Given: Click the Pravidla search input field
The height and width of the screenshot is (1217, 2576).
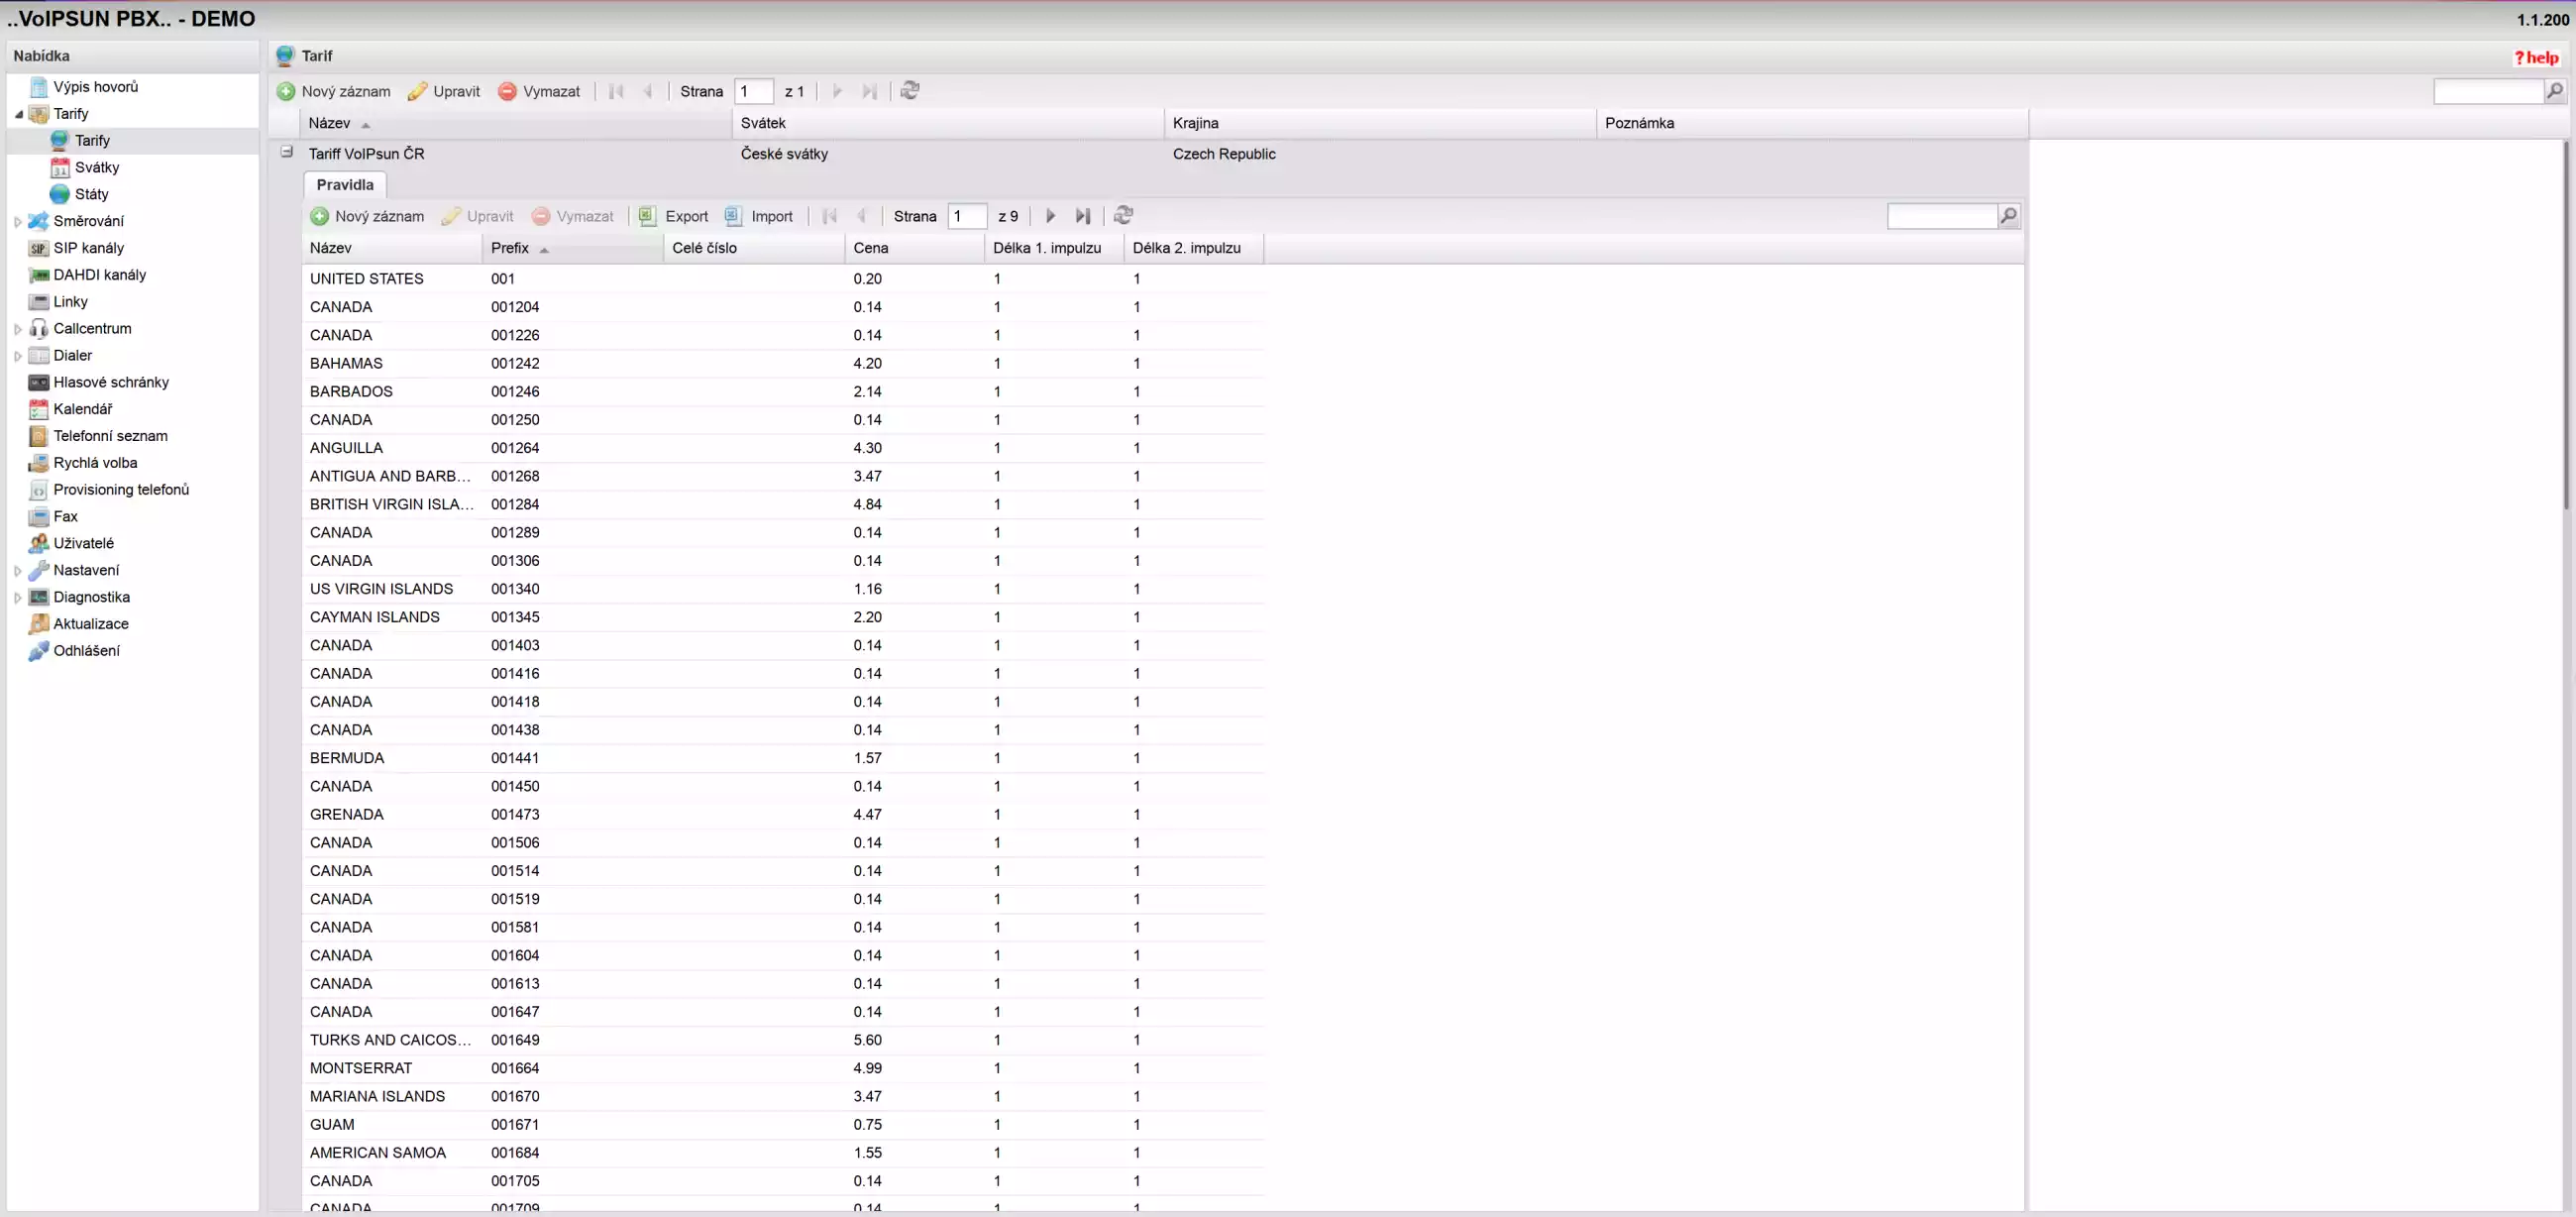Looking at the screenshot, I should coord(1942,216).
